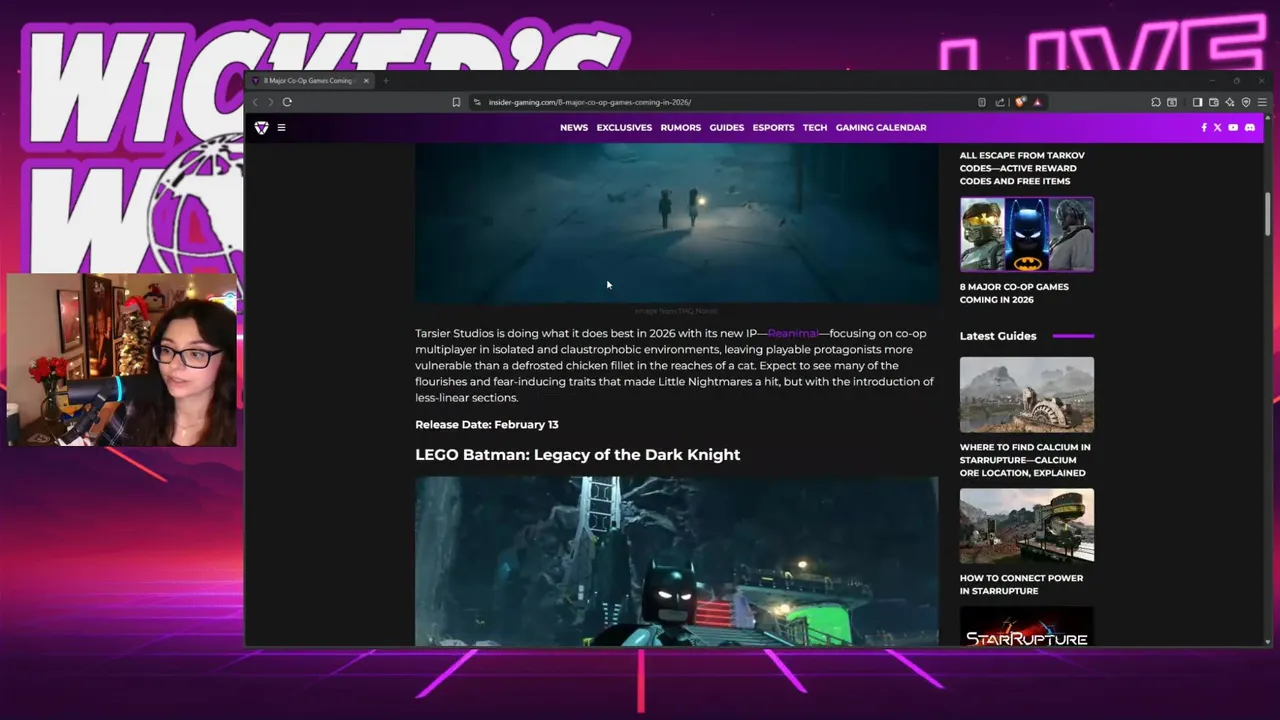
Task: Click the page vertical scrollbar thumb
Action: [x=1268, y=214]
